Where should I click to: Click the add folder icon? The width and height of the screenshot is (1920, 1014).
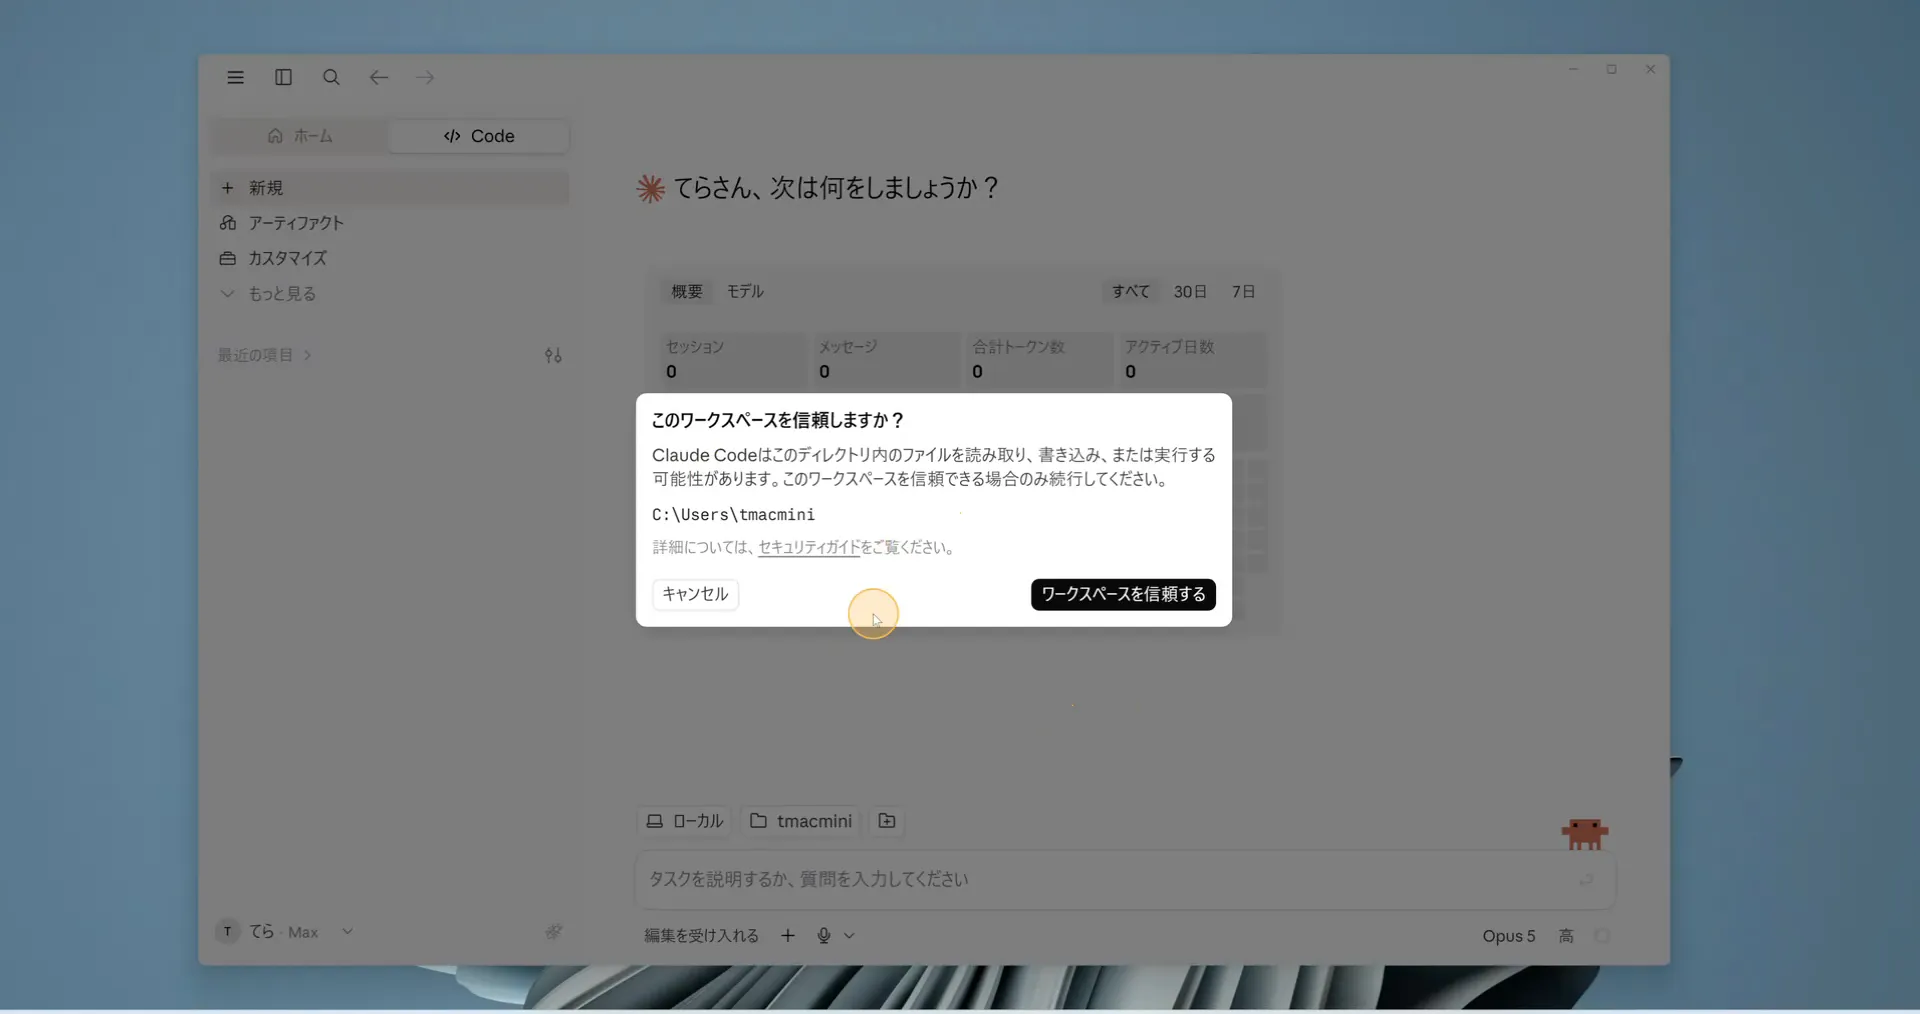[887, 821]
